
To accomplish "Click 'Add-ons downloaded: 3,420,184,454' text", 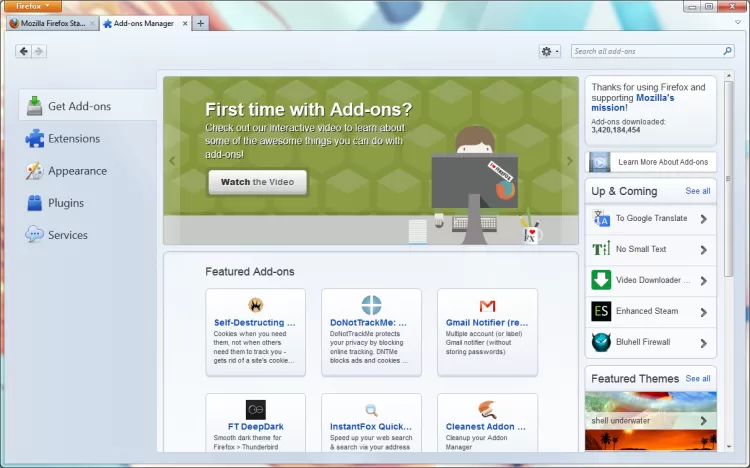I will [628, 126].
